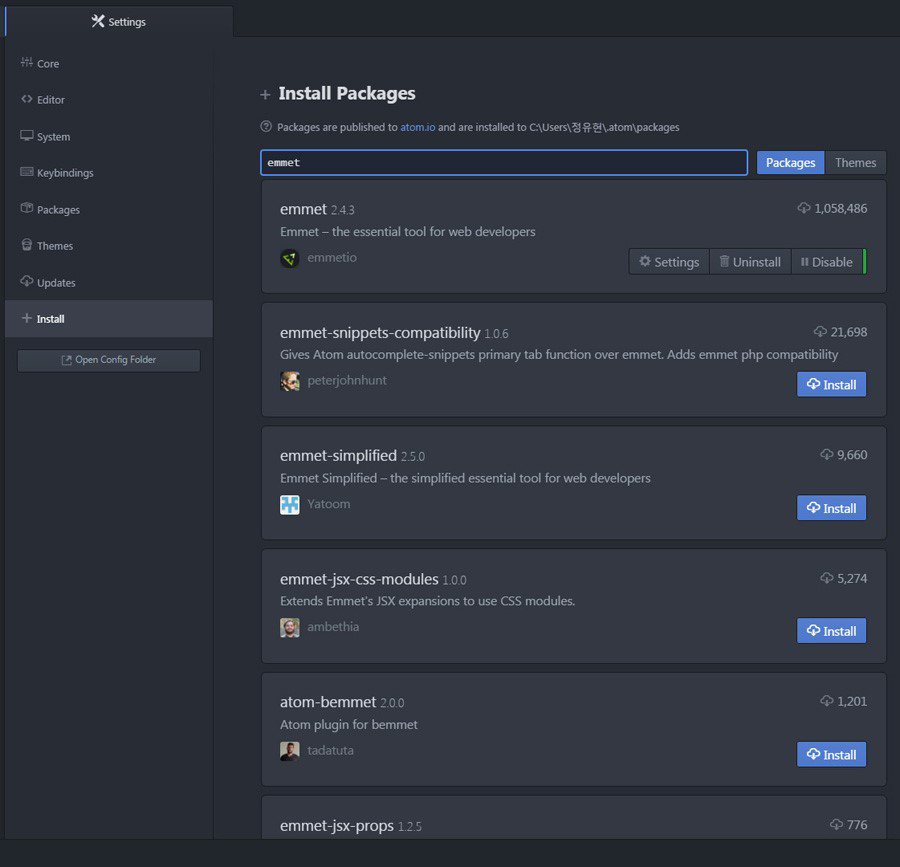Image resolution: width=900 pixels, height=867 pixels.
Task: Open emmet-snippets-compatibility package title
Action: (x=380, y=333)
